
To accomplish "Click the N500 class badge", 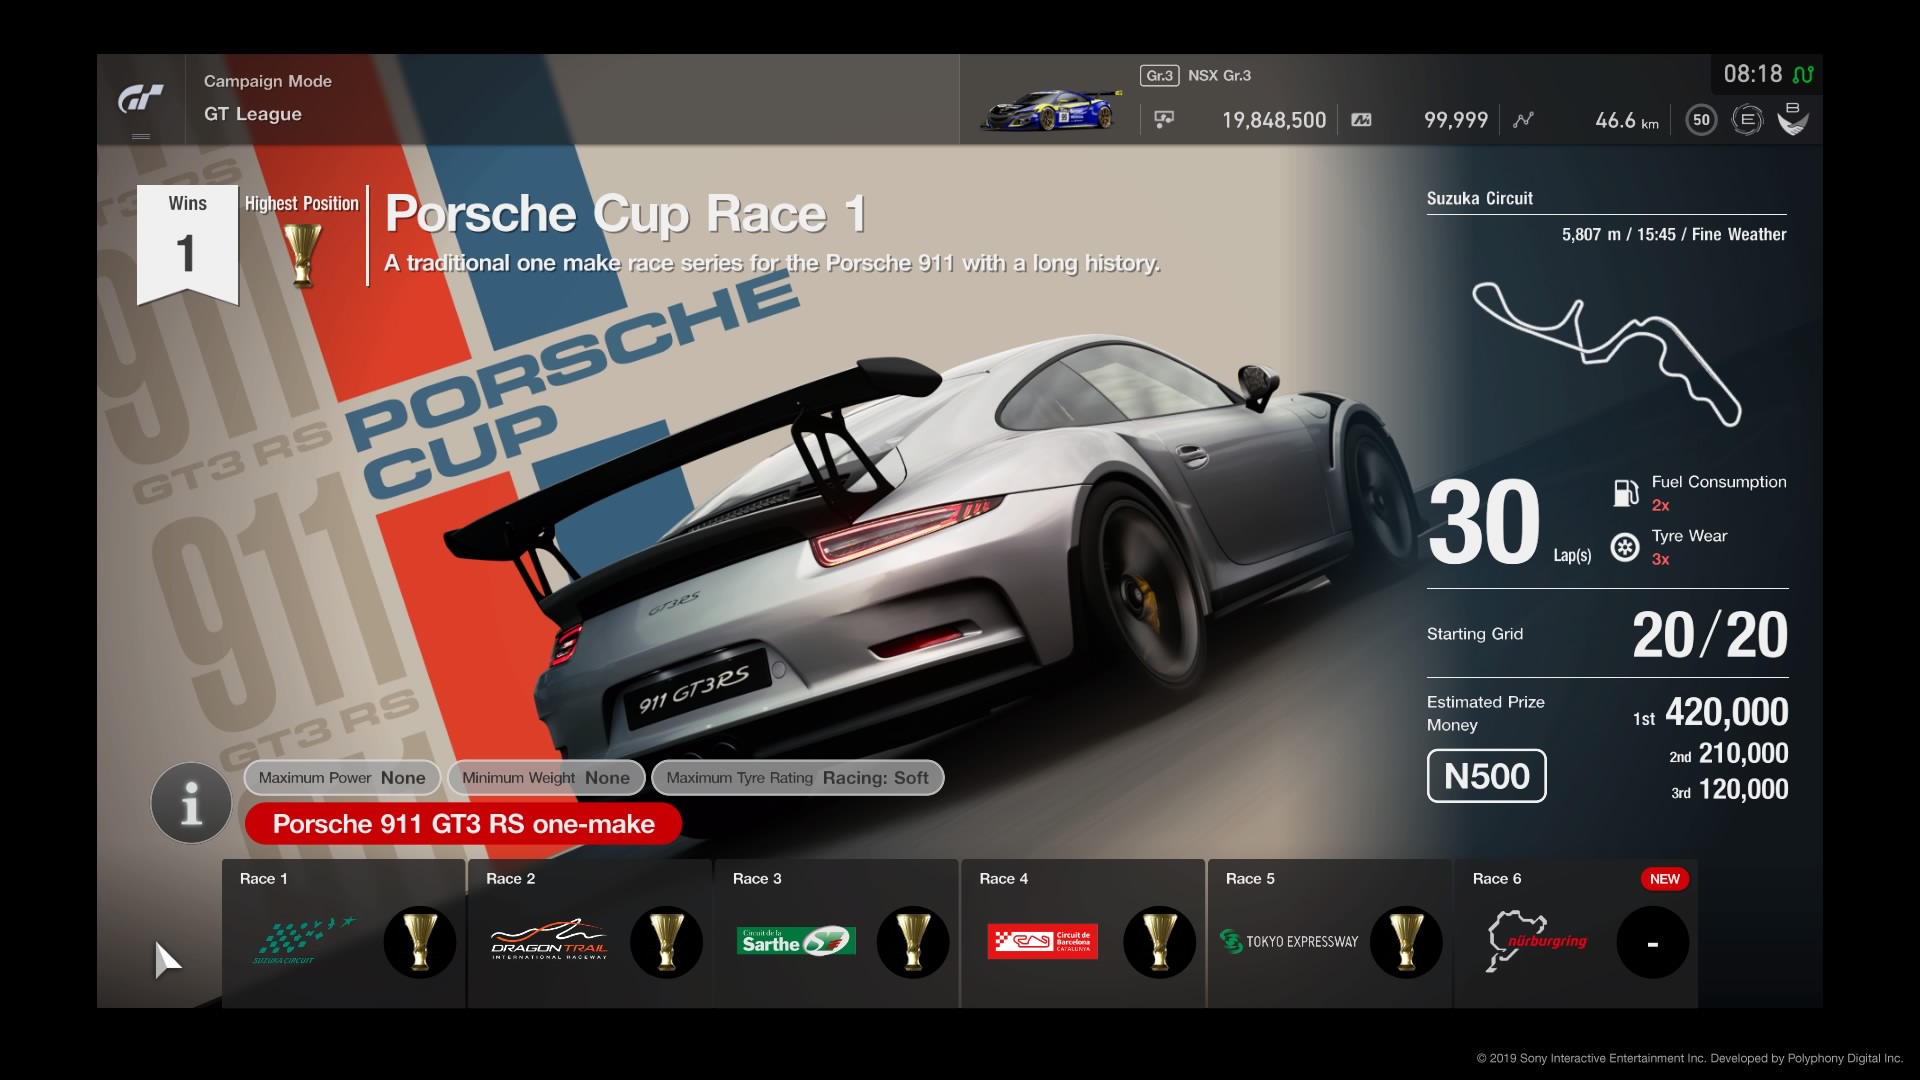I will [x=1486, y=776].
